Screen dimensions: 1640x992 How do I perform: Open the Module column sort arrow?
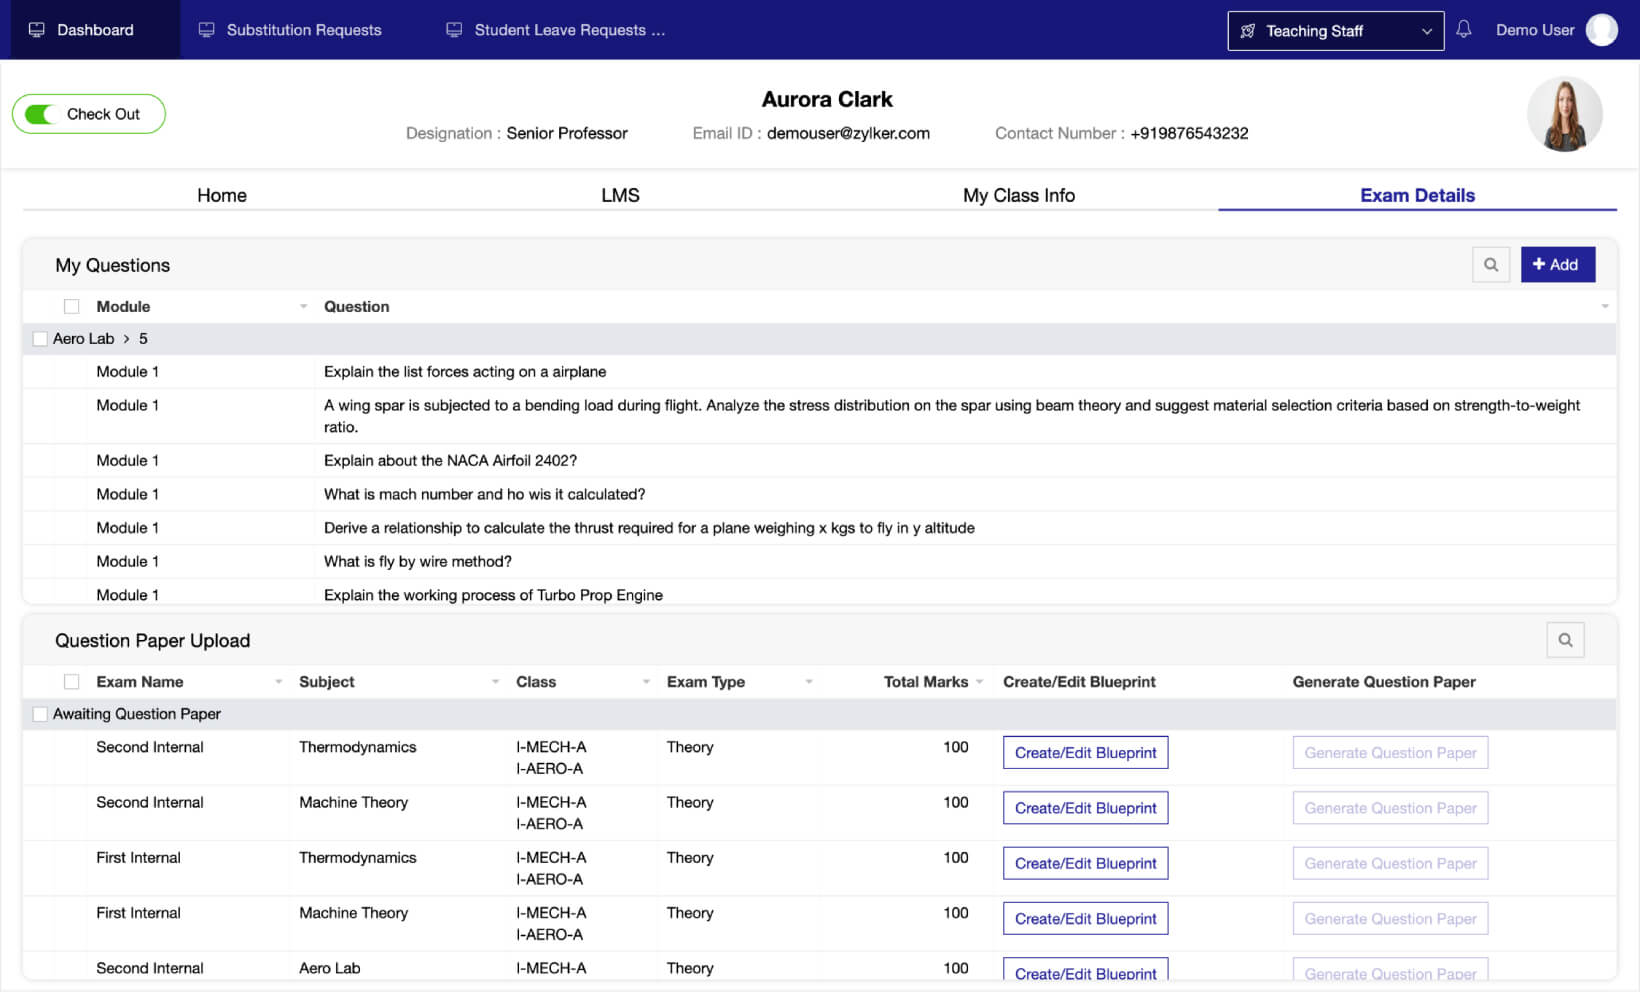coord(303,307)
